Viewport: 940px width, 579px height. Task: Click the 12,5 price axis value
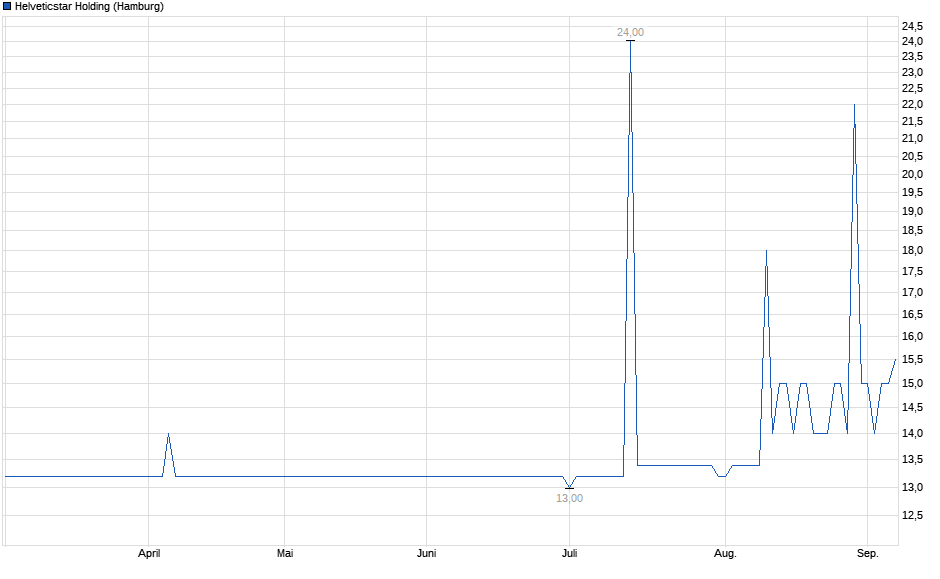click(x=912, y=515)
